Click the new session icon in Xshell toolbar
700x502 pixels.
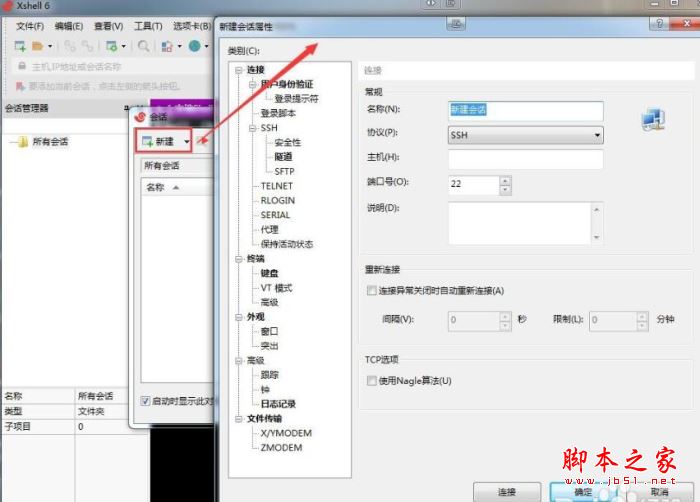click(20, 46)
